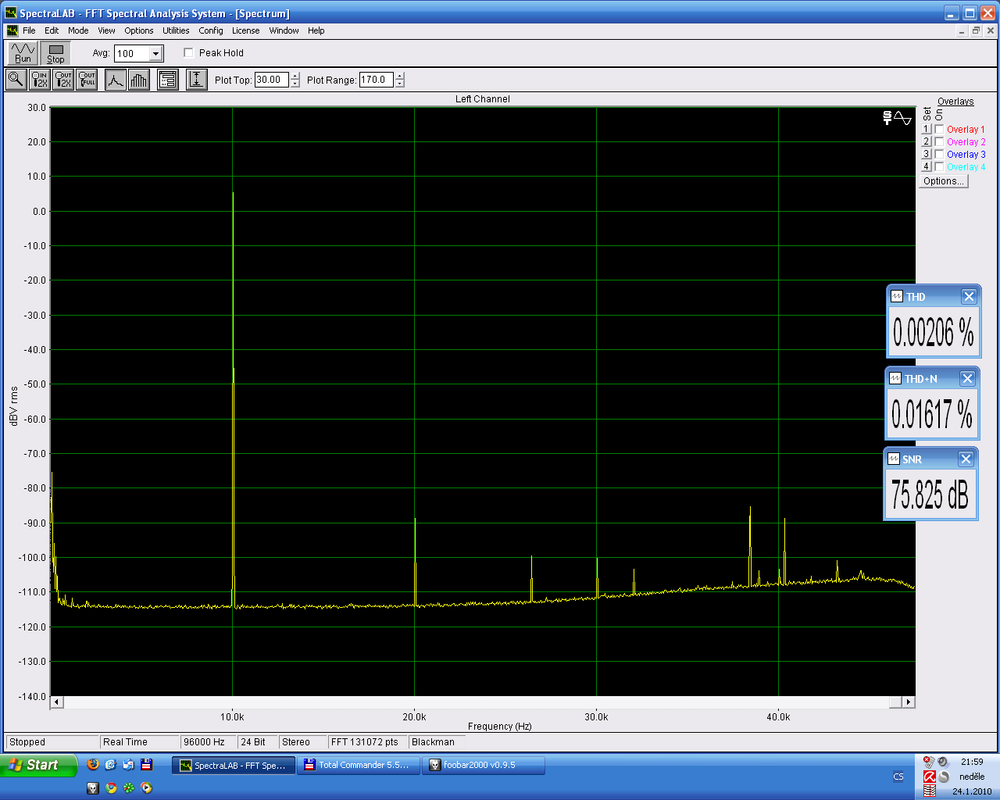Click the auto-range amplitude scale icon
Screen dimensions: 1000x800
click(x=196, y=80)
